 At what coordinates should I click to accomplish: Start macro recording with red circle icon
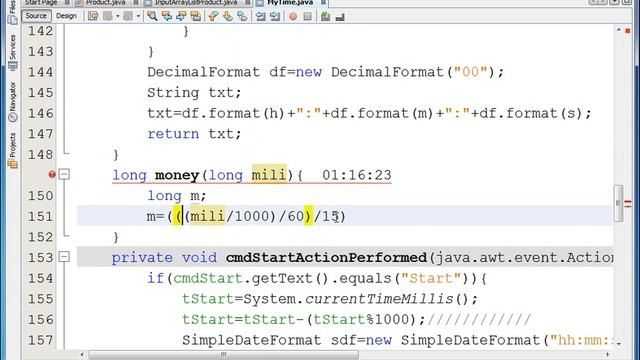[293, 16]
